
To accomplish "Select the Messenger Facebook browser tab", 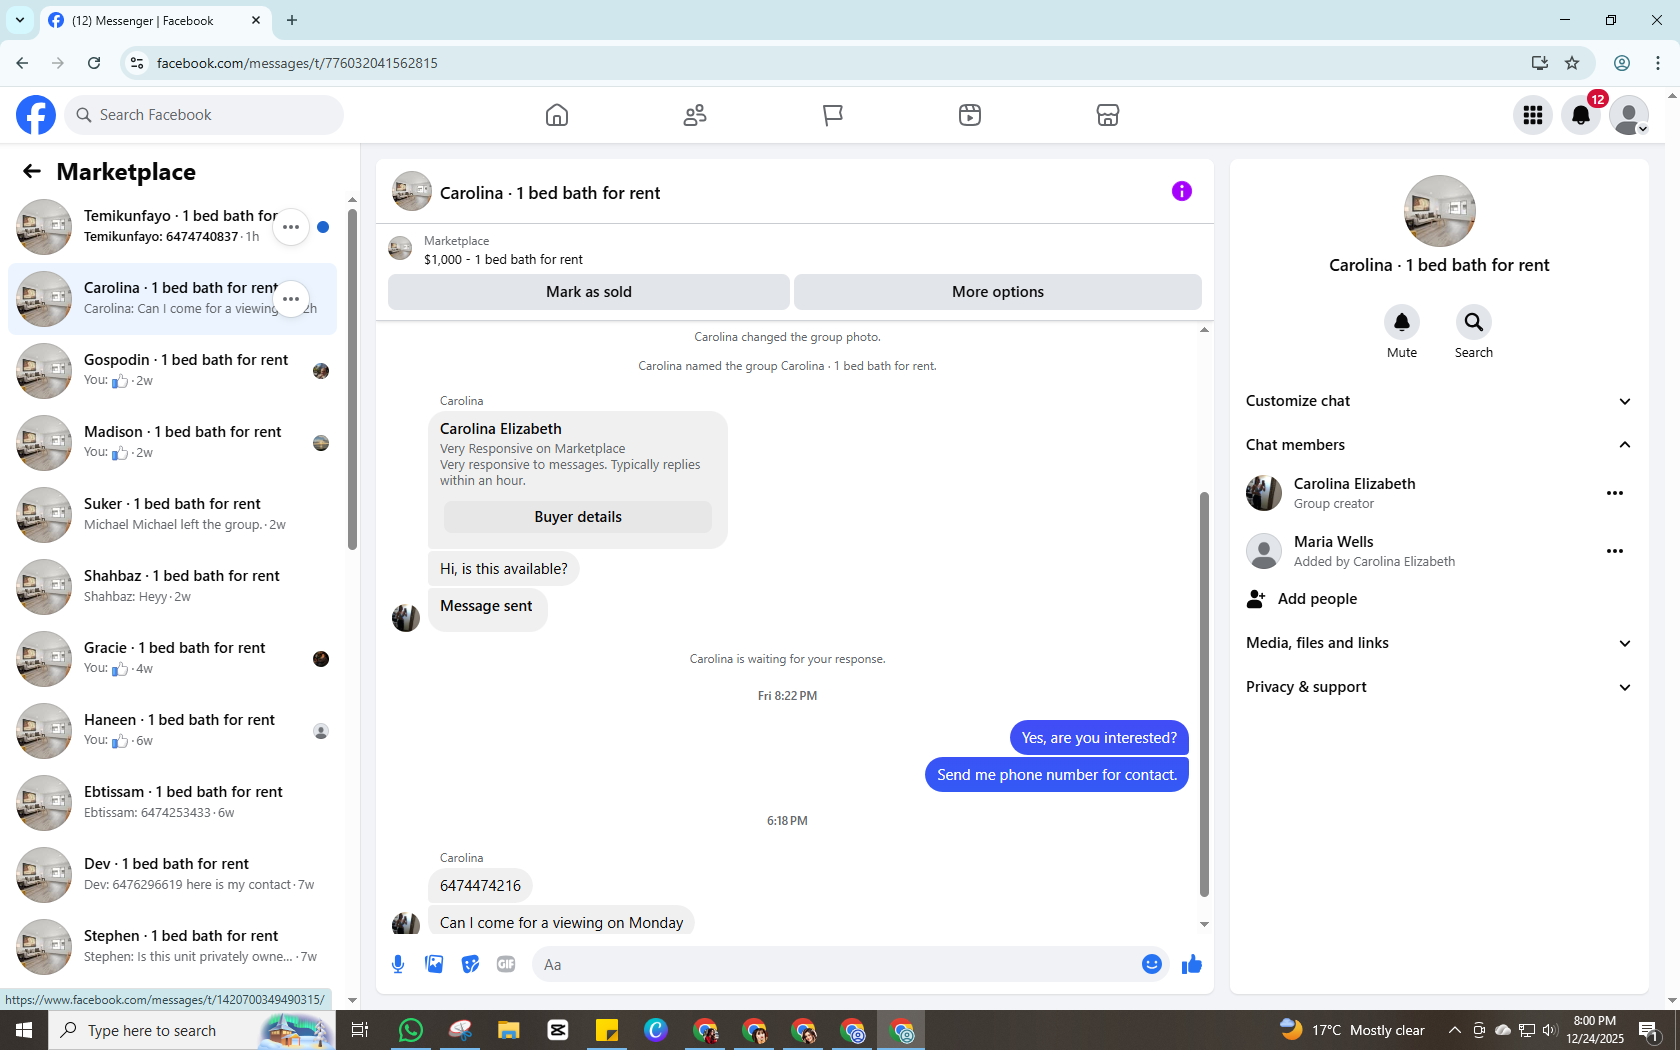I will coord(156,20).
